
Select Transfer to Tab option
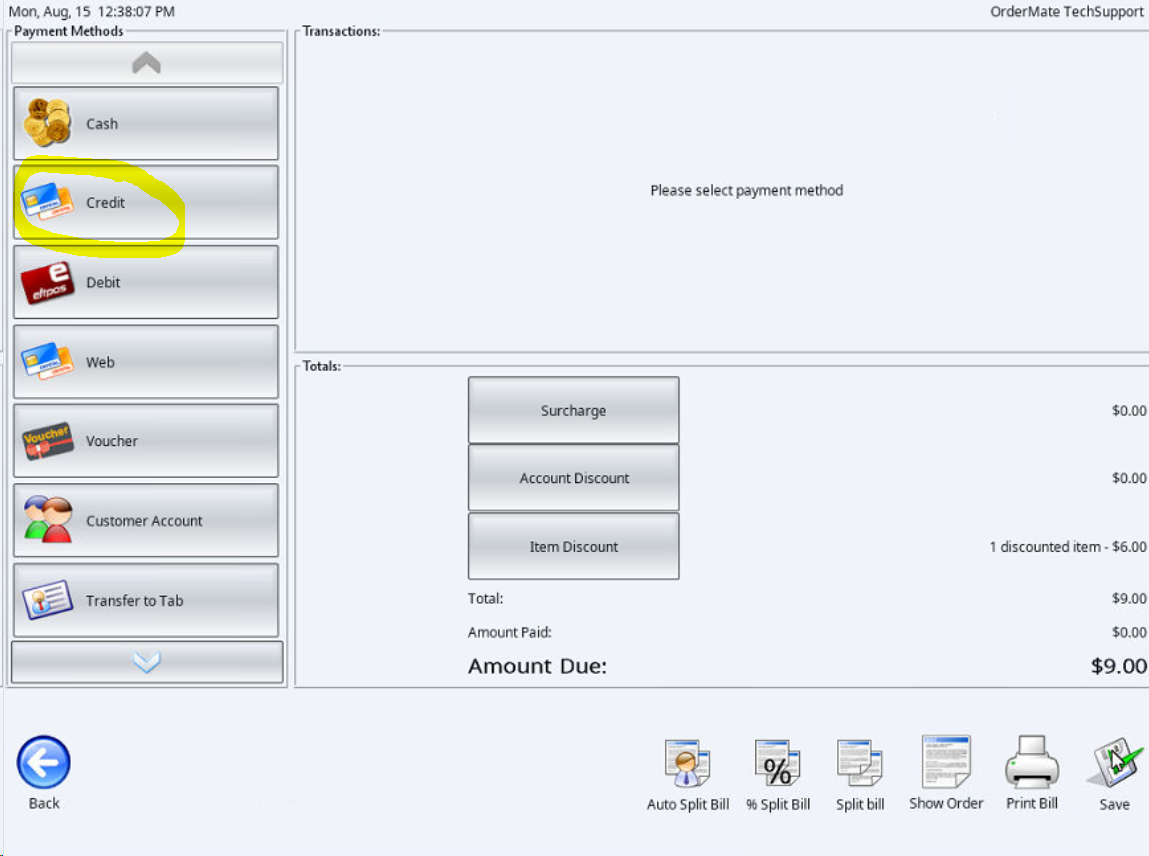pos(146,600)
